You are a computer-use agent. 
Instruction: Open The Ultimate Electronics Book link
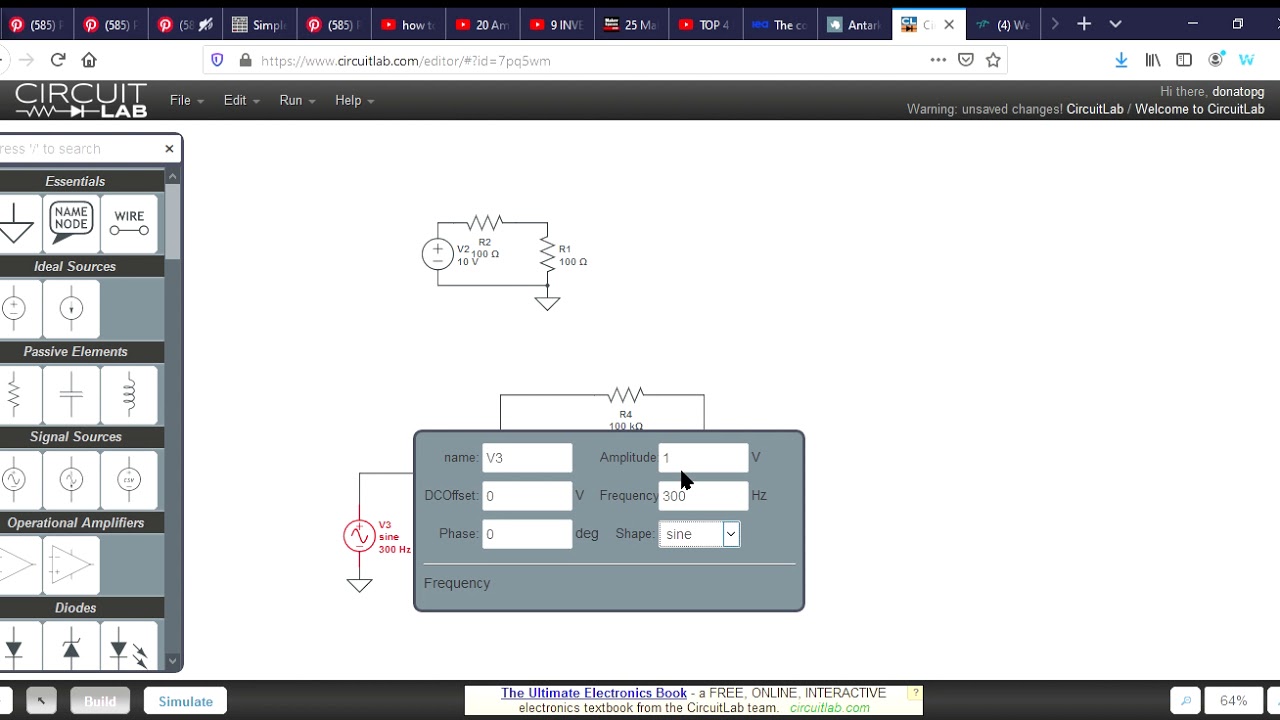594,693
